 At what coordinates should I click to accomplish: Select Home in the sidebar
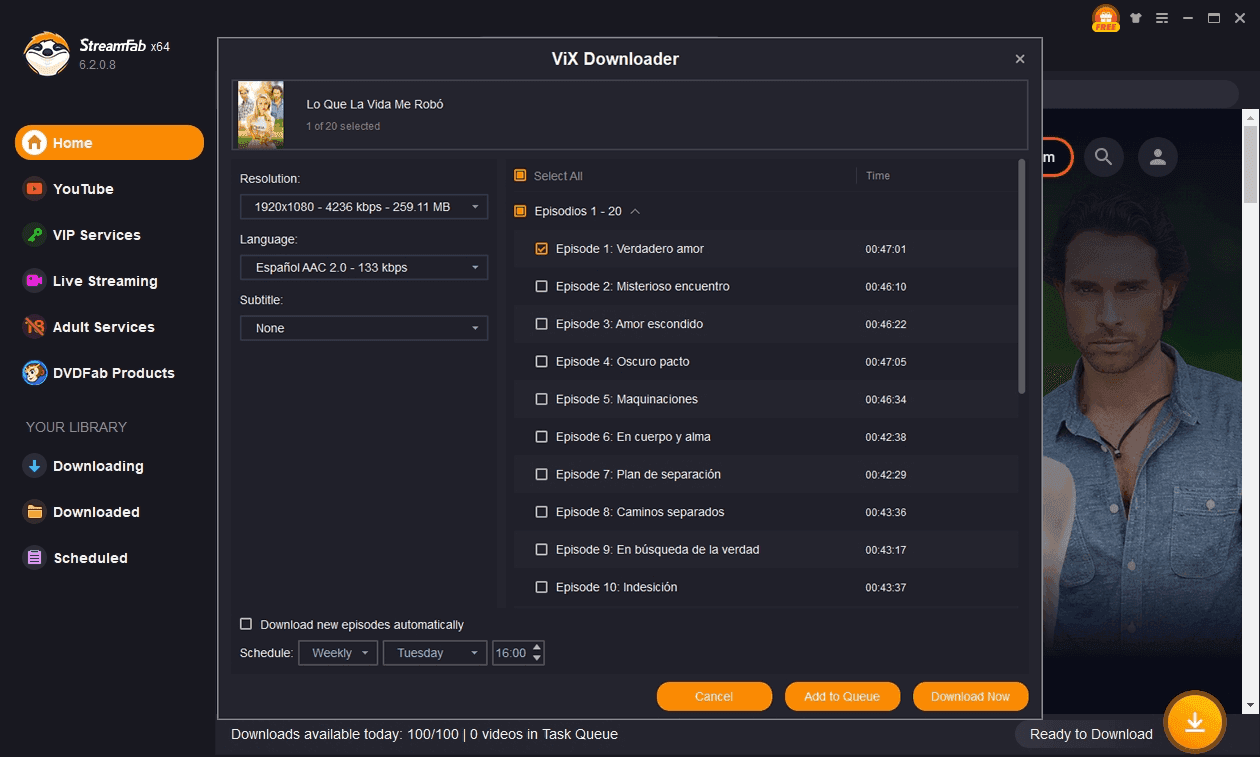point(109,143)
